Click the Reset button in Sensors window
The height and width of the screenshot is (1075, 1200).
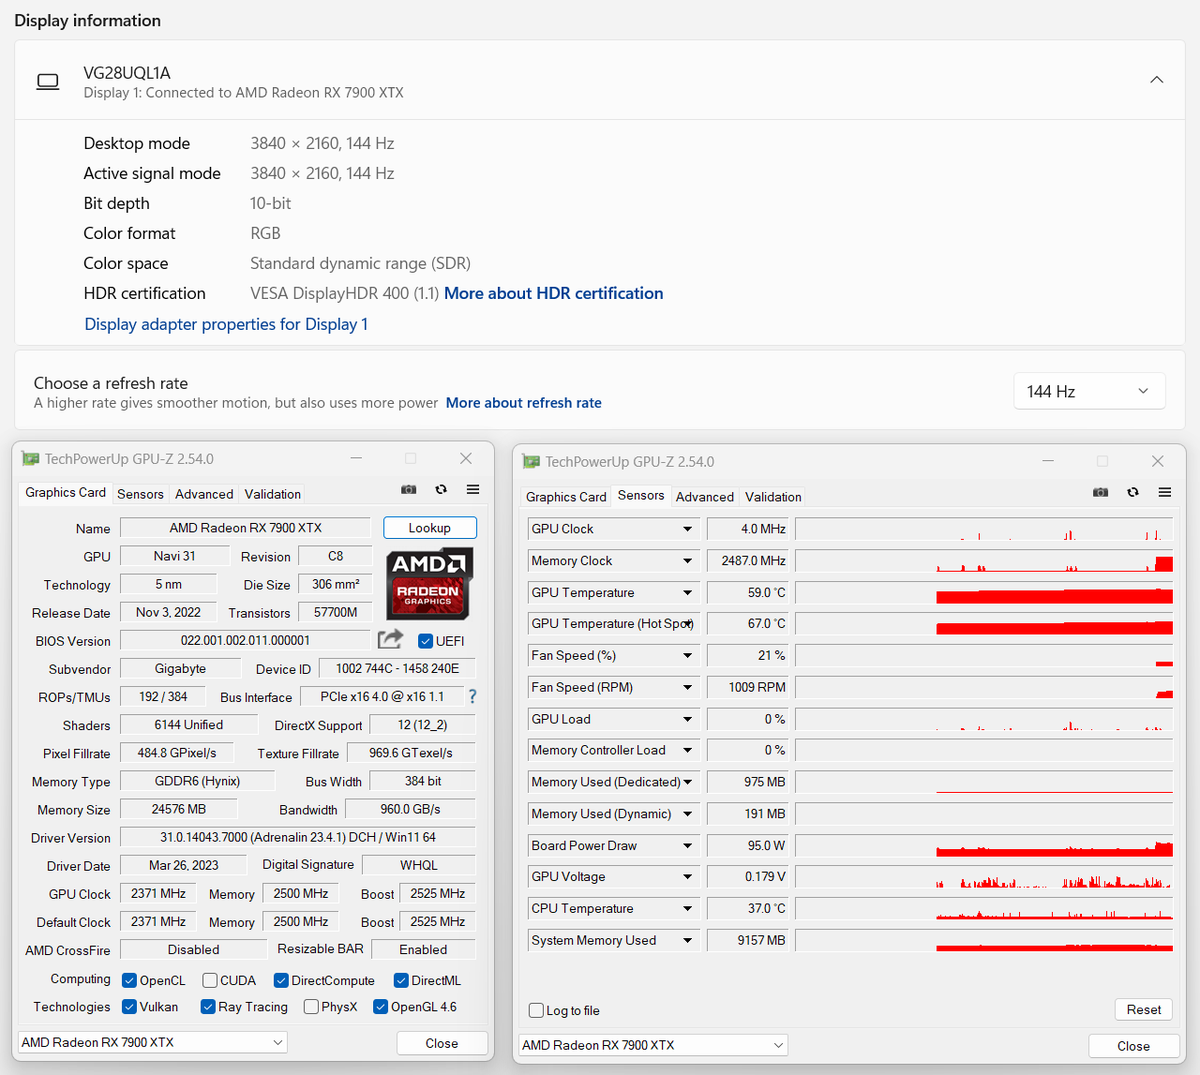[x=1144, y=1009]
